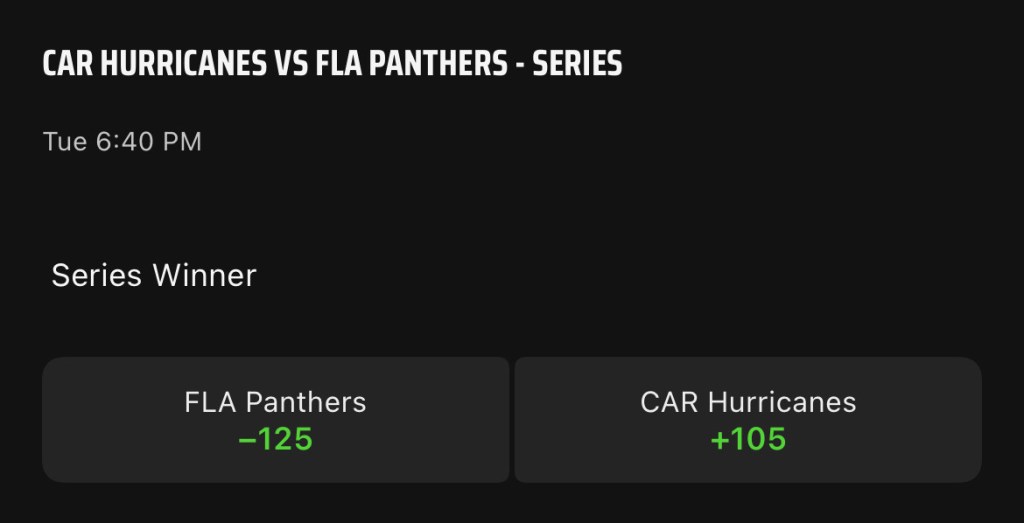The image size is (1024, 523).
Task: Click the green plus-105 moneyline price
Action: click(748, 439)
